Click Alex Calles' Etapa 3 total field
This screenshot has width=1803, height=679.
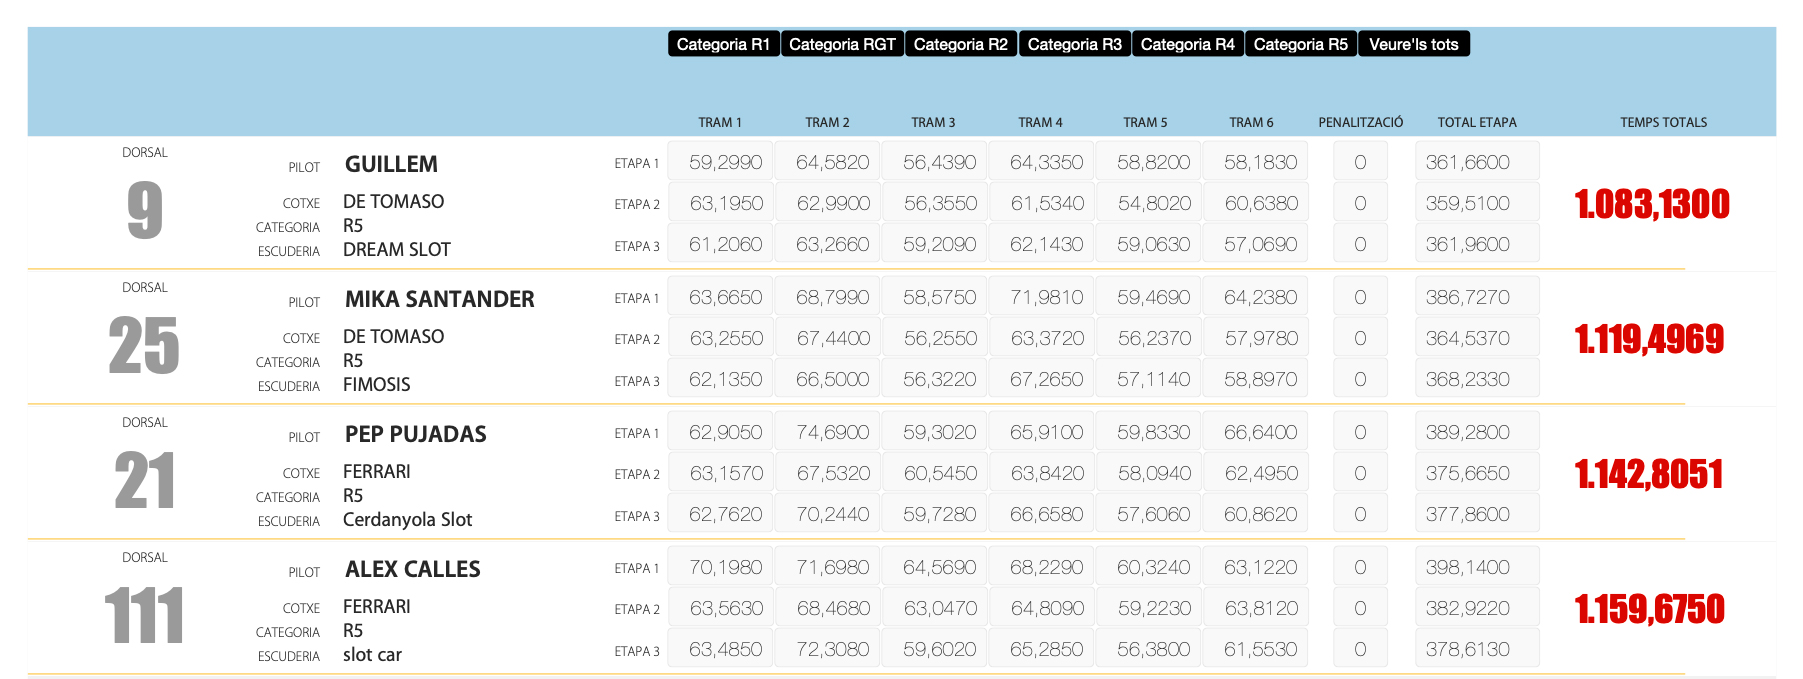1476,649
